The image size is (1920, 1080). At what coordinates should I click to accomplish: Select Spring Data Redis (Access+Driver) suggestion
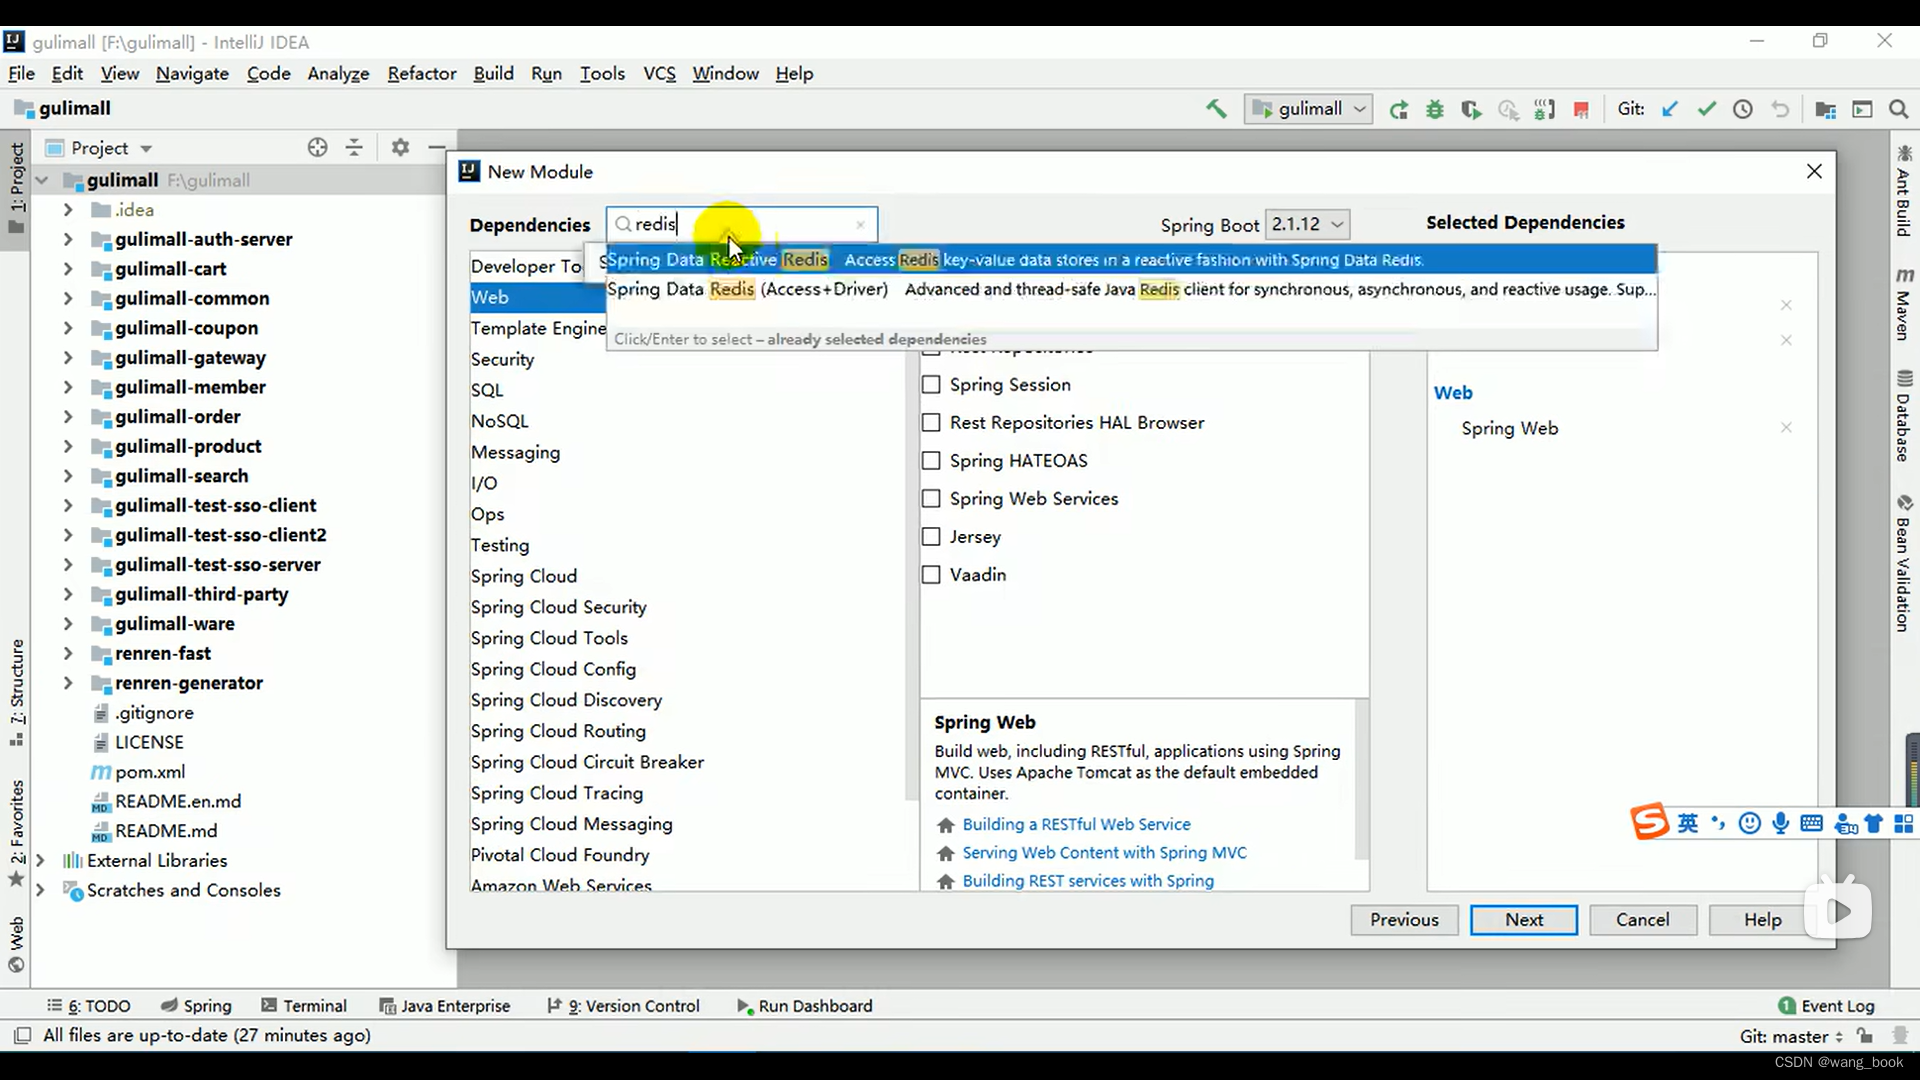[1131, 290]
